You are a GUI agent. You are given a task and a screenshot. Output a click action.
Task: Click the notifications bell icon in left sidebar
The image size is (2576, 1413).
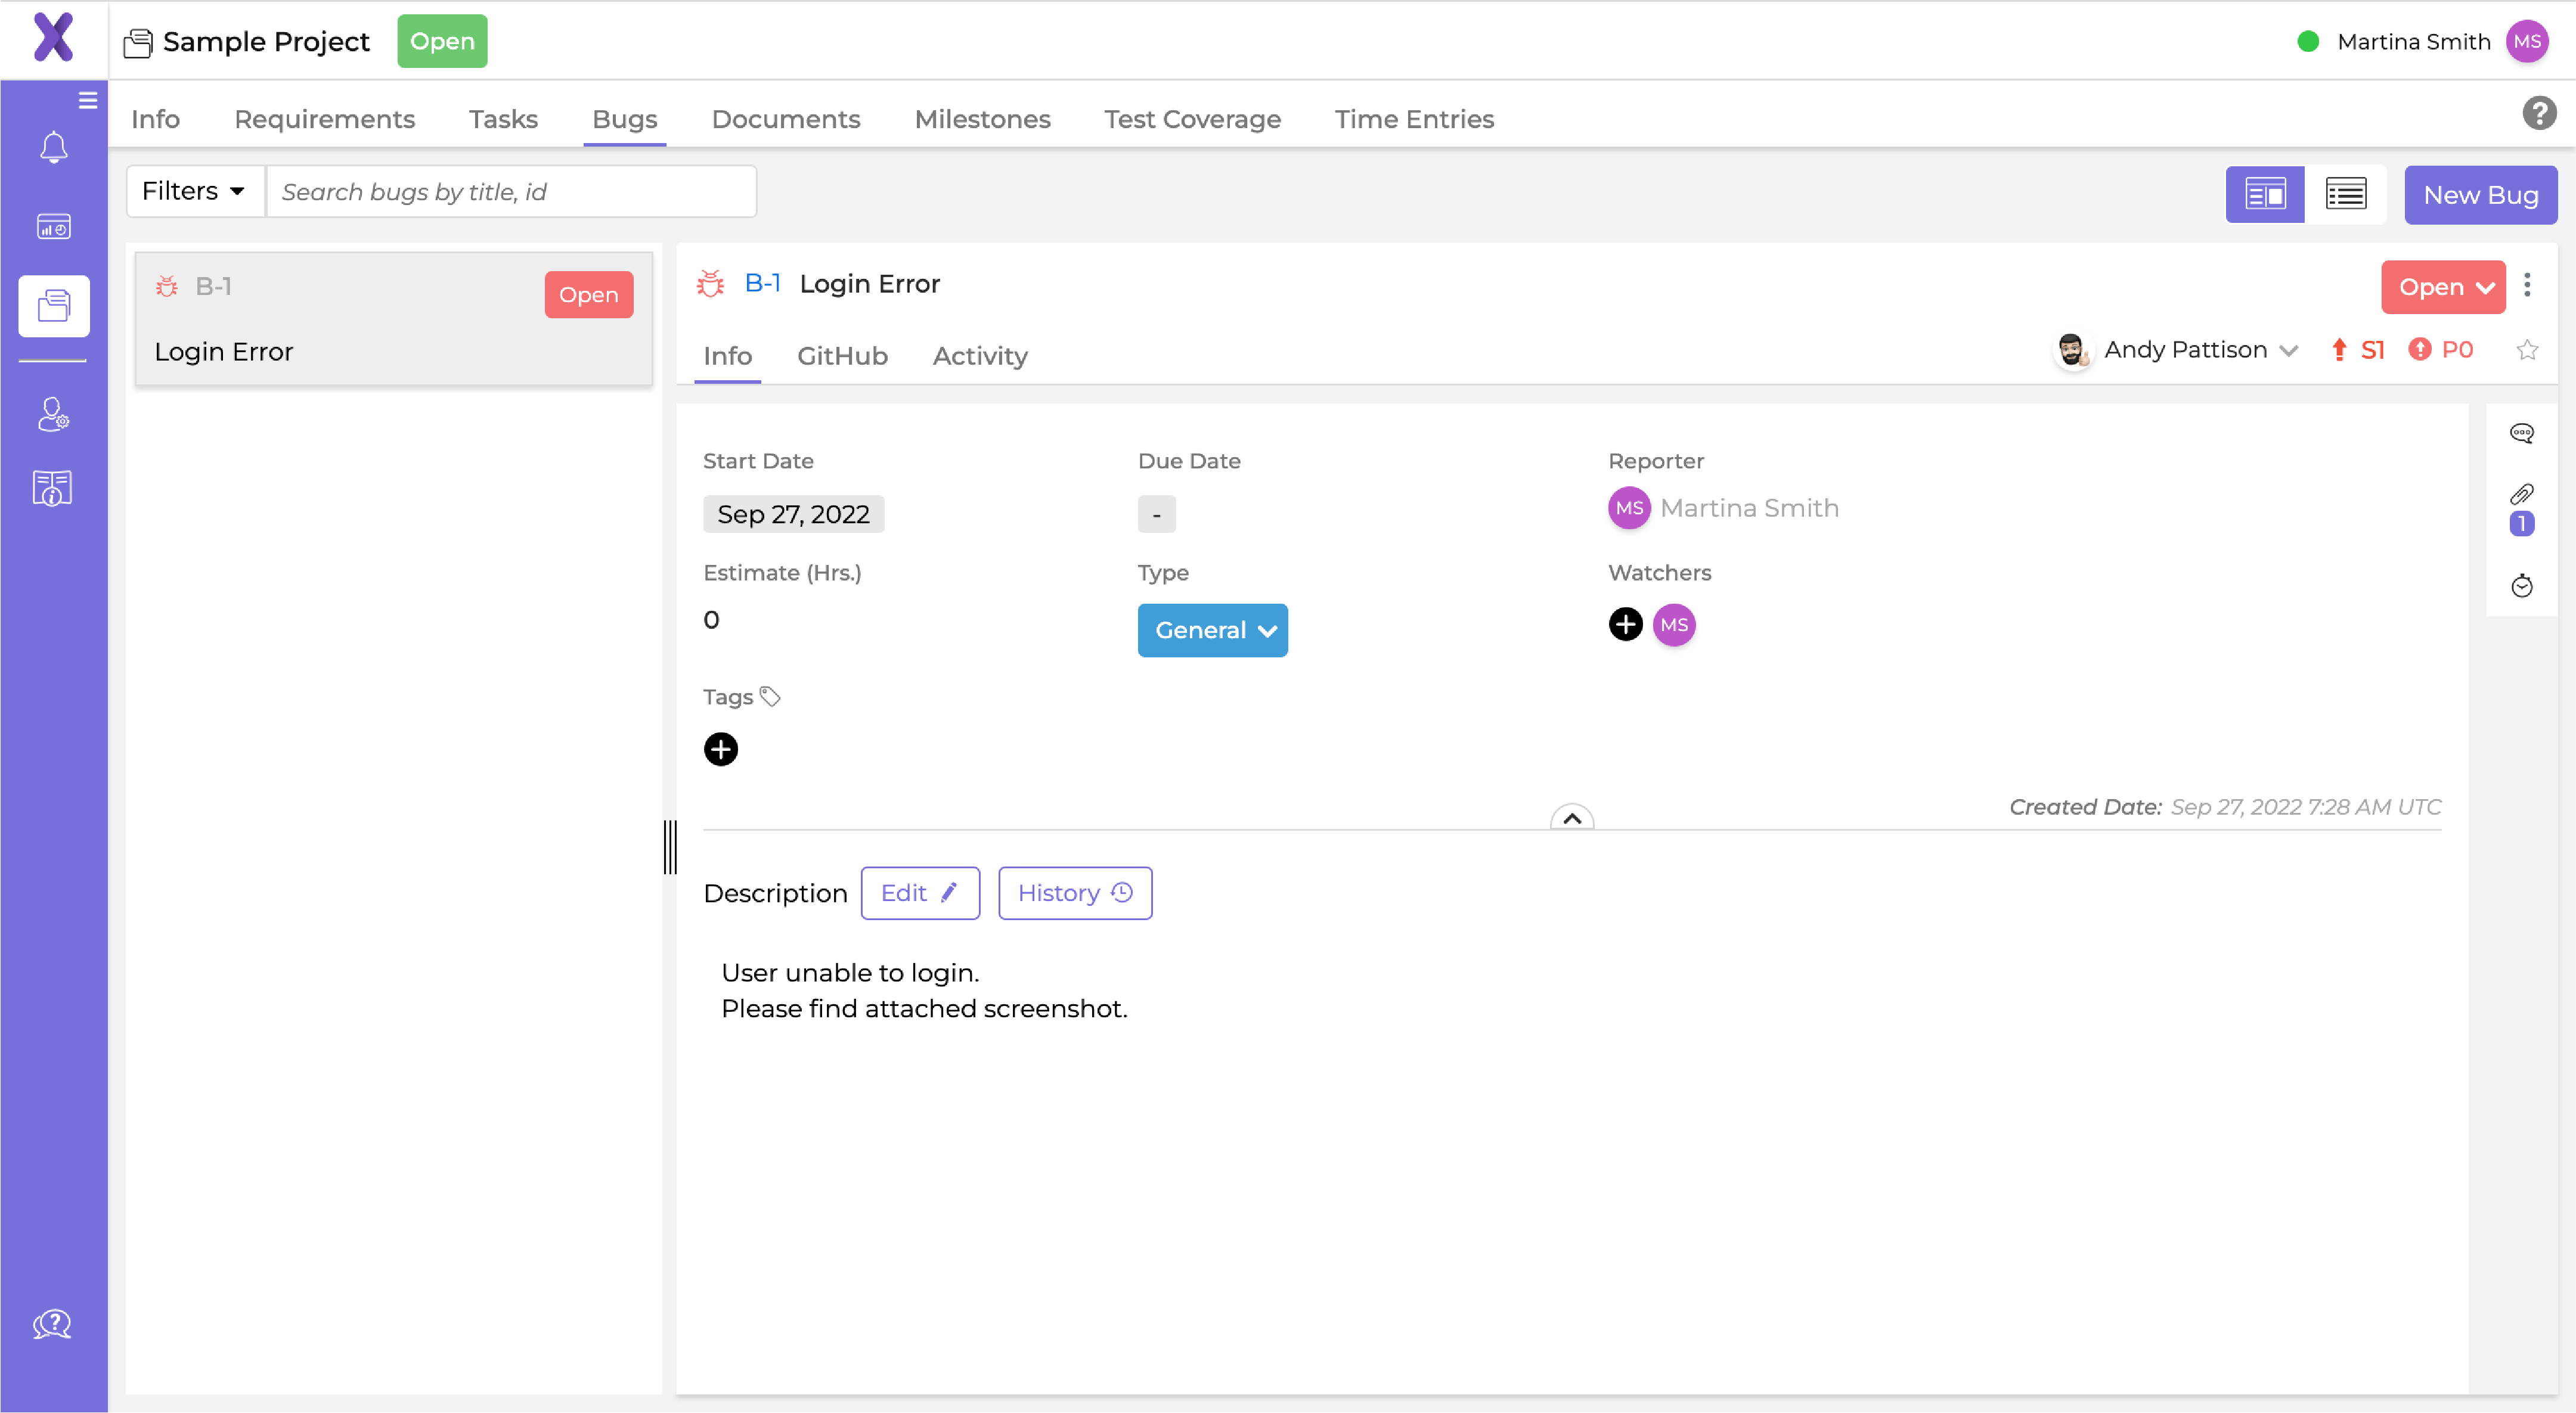(52, 146)
